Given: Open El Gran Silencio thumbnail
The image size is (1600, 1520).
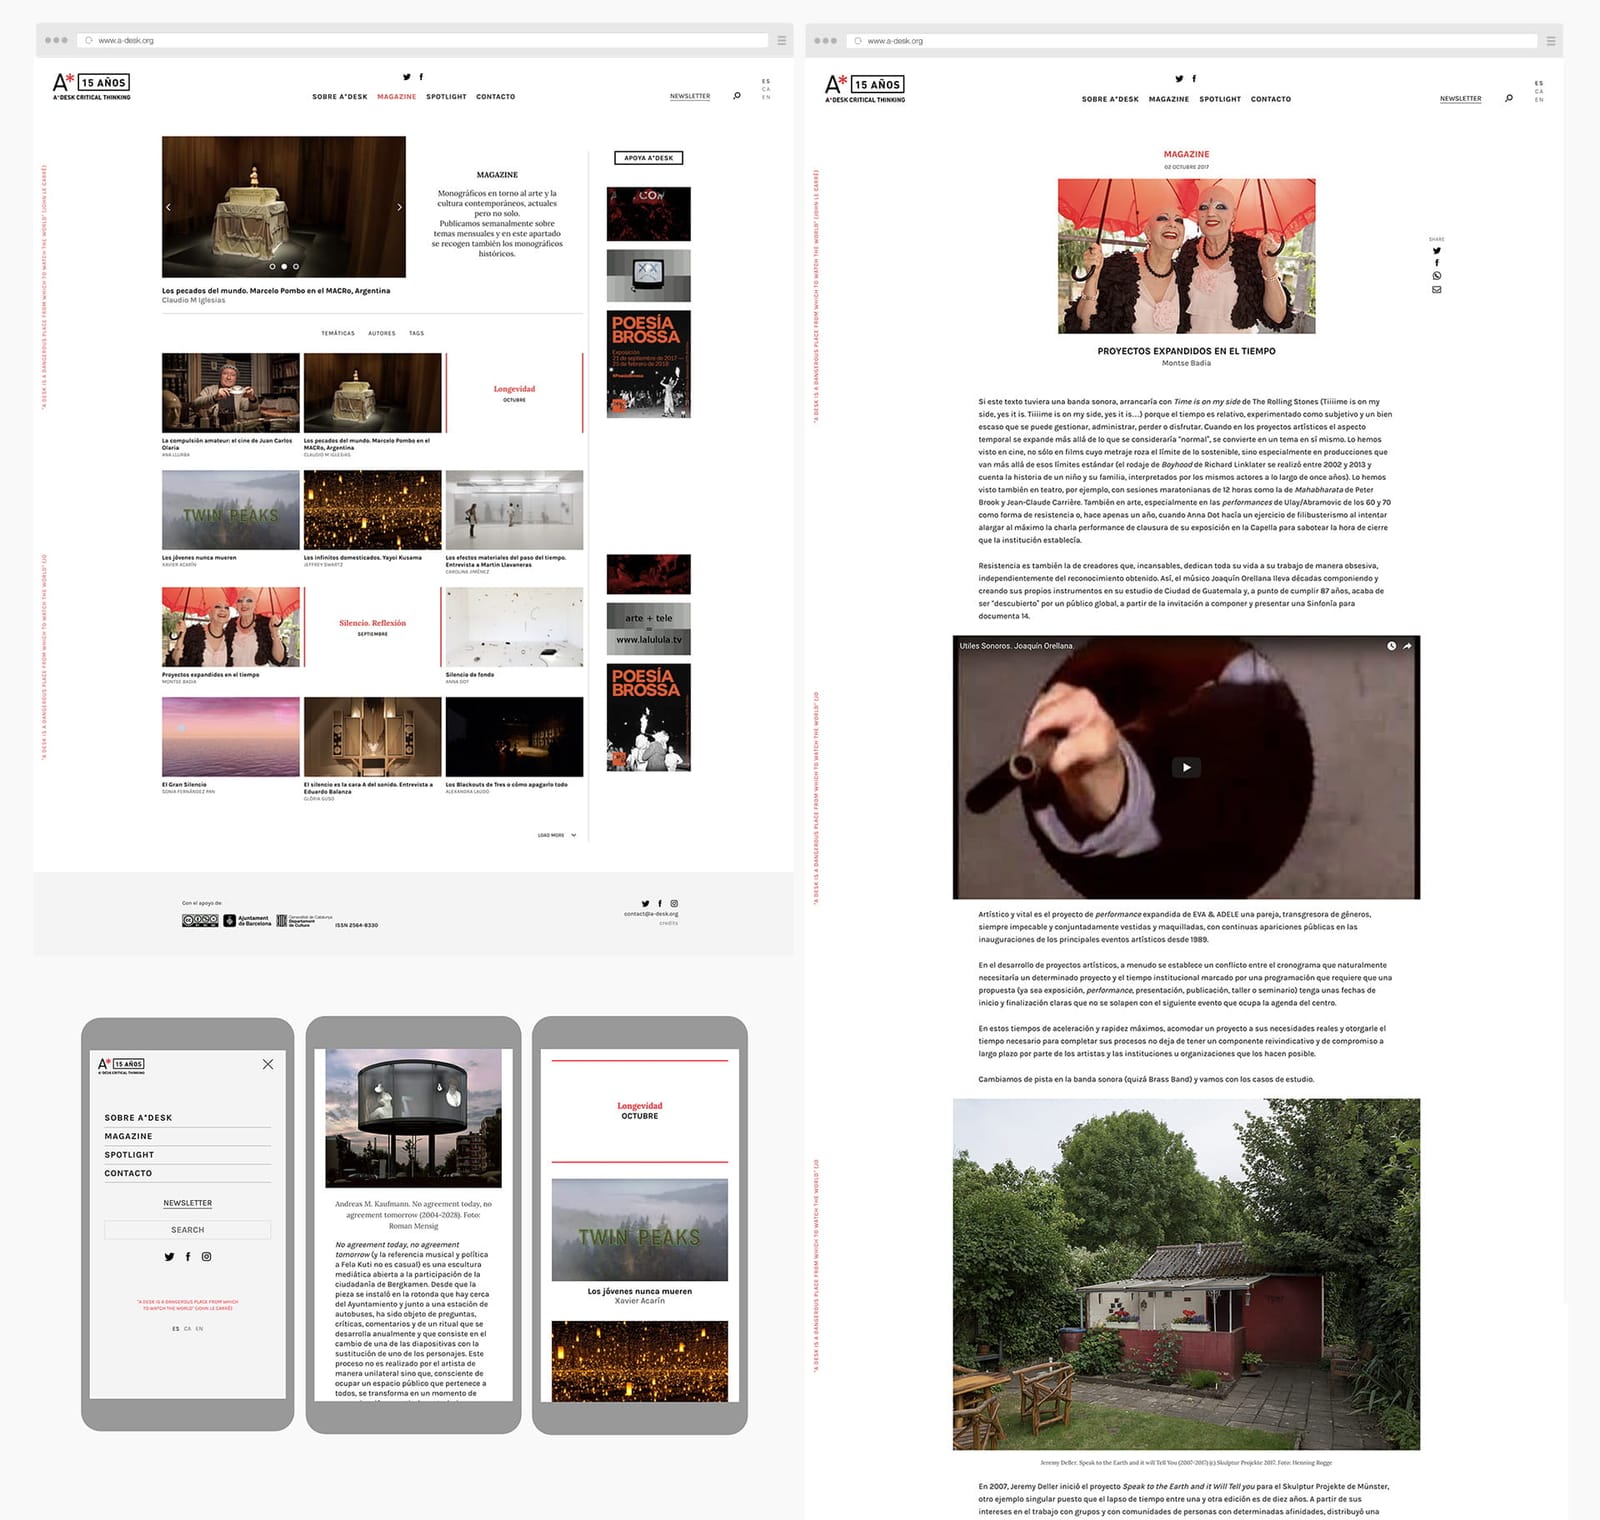Looking at the screenshot, I should coord(231,737).
